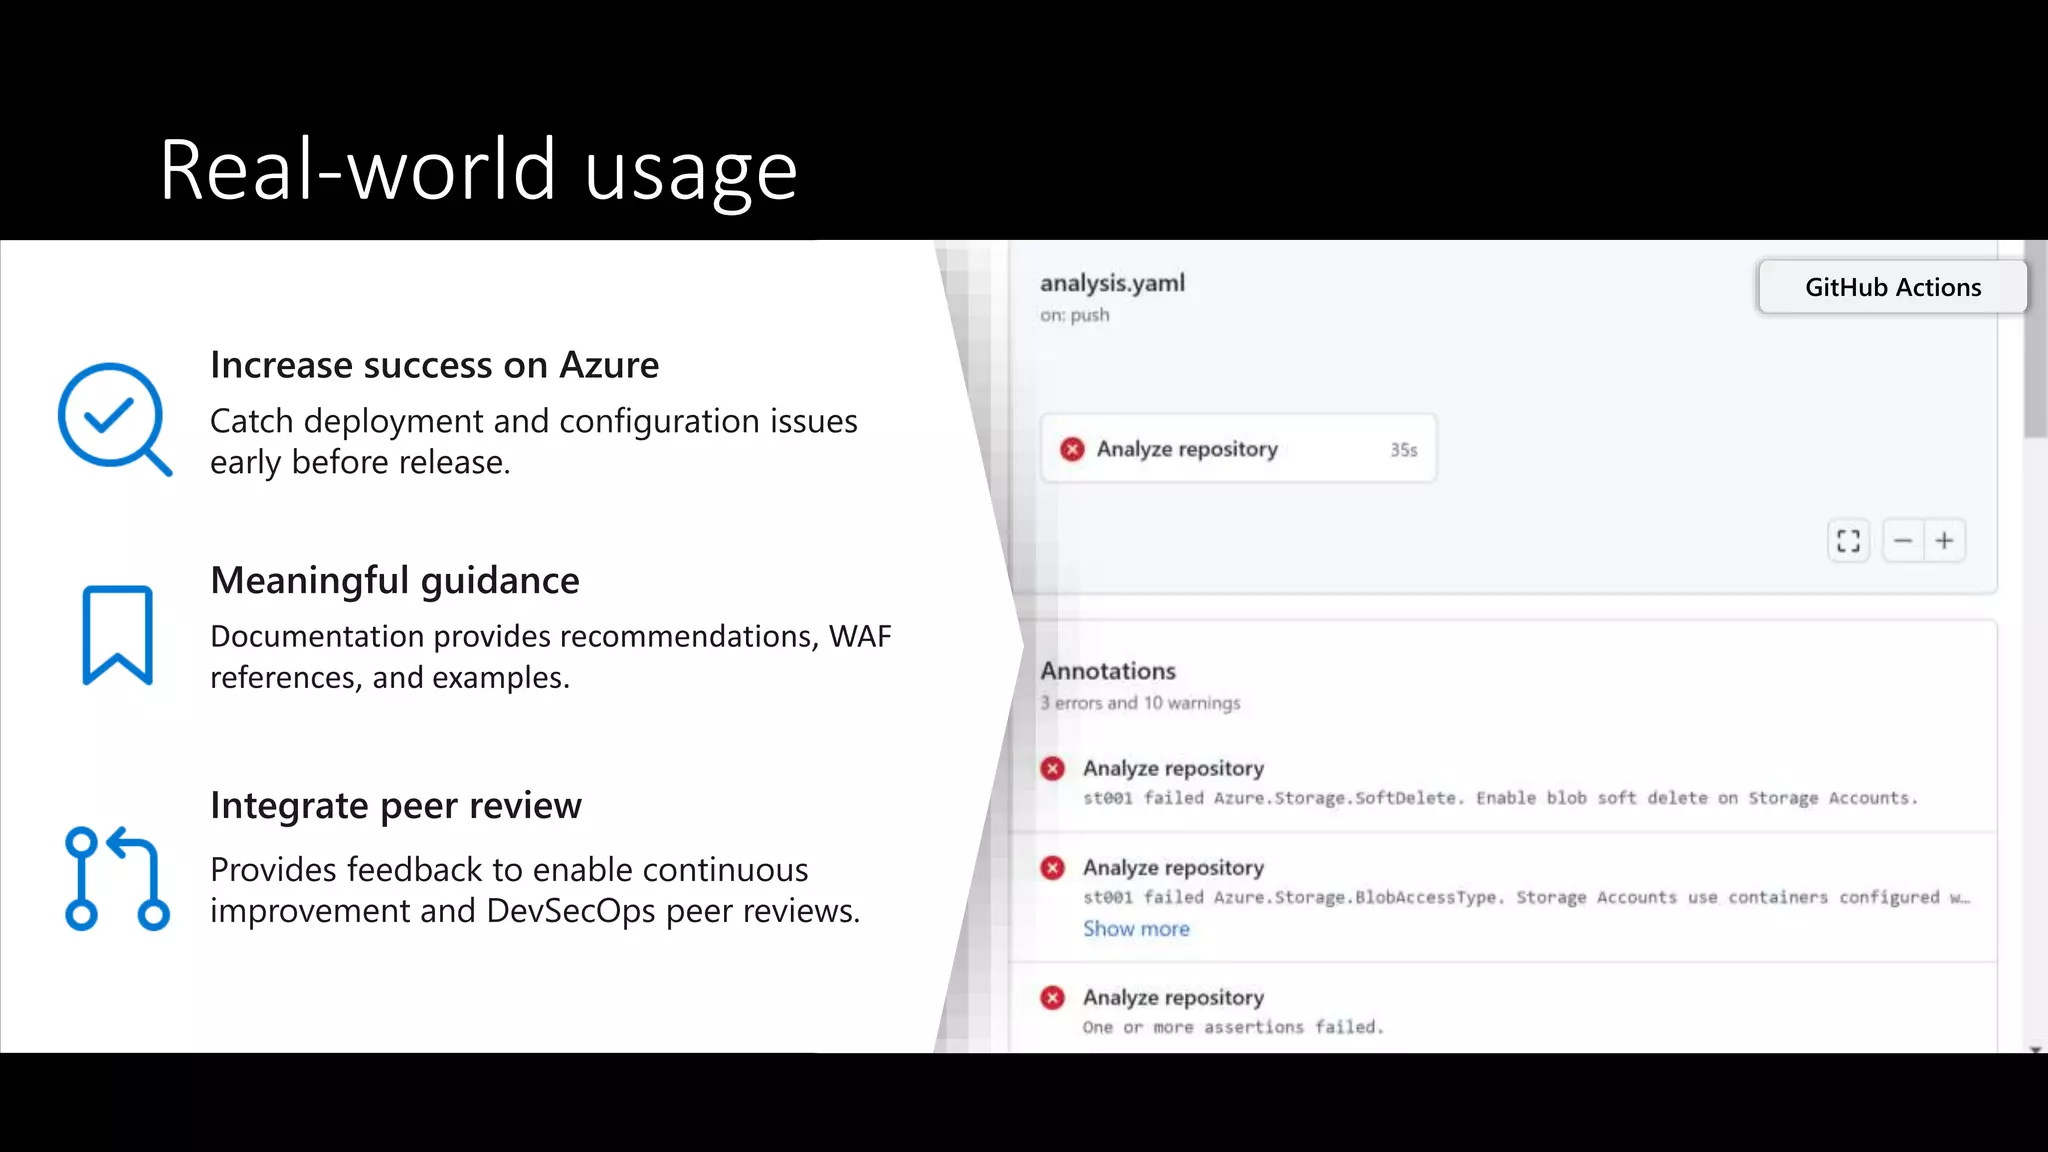Zoom in workflow graph with plus button

point(1944,541)
